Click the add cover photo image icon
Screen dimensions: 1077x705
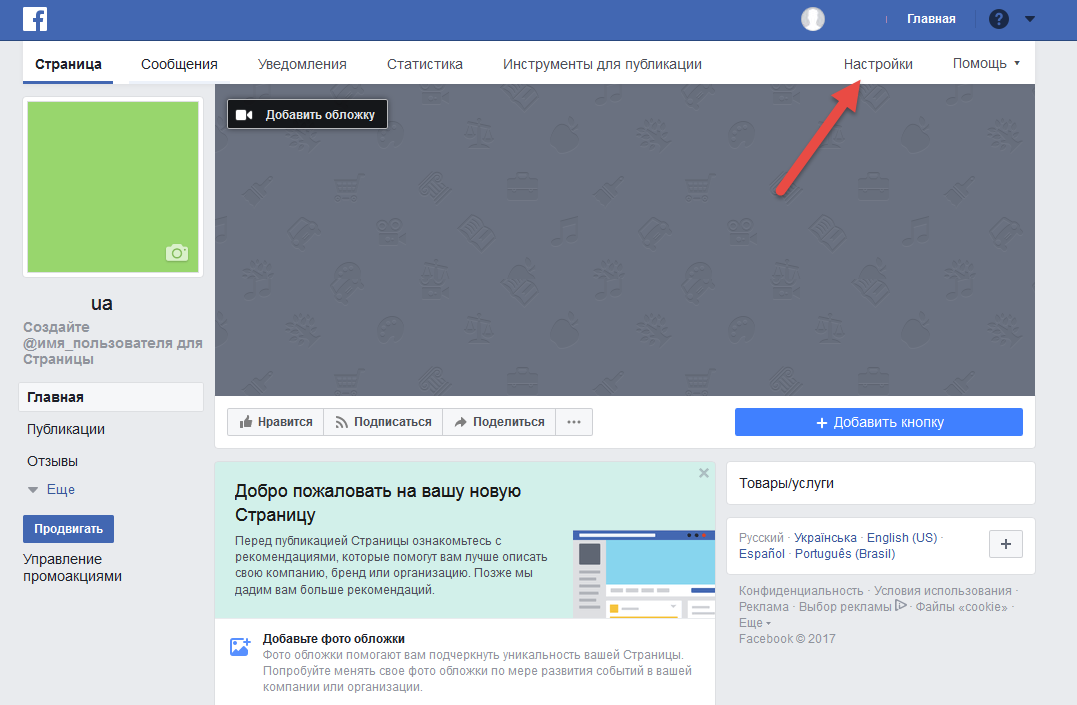coord(240,647)
